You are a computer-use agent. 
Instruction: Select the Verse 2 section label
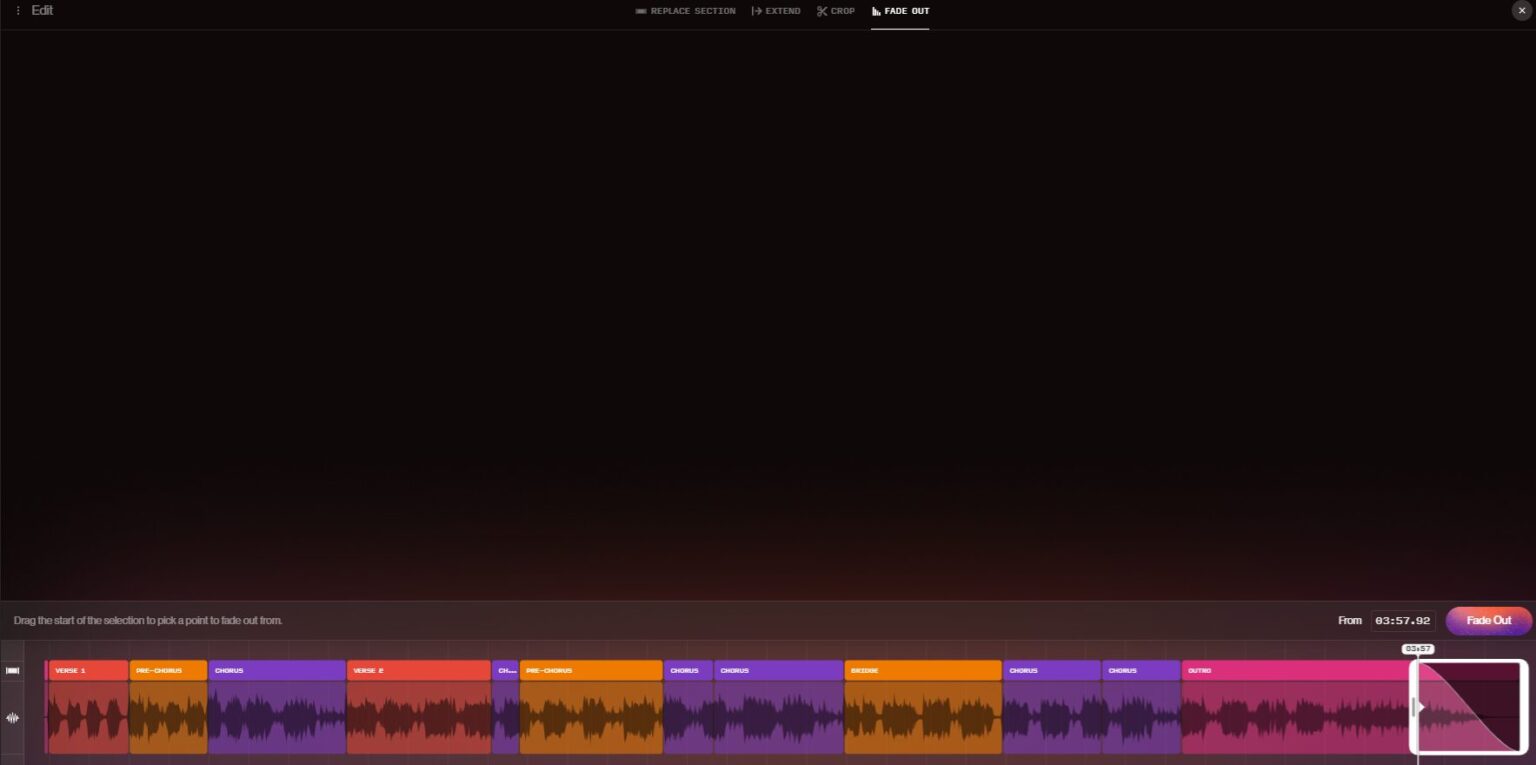click(418, 671)
